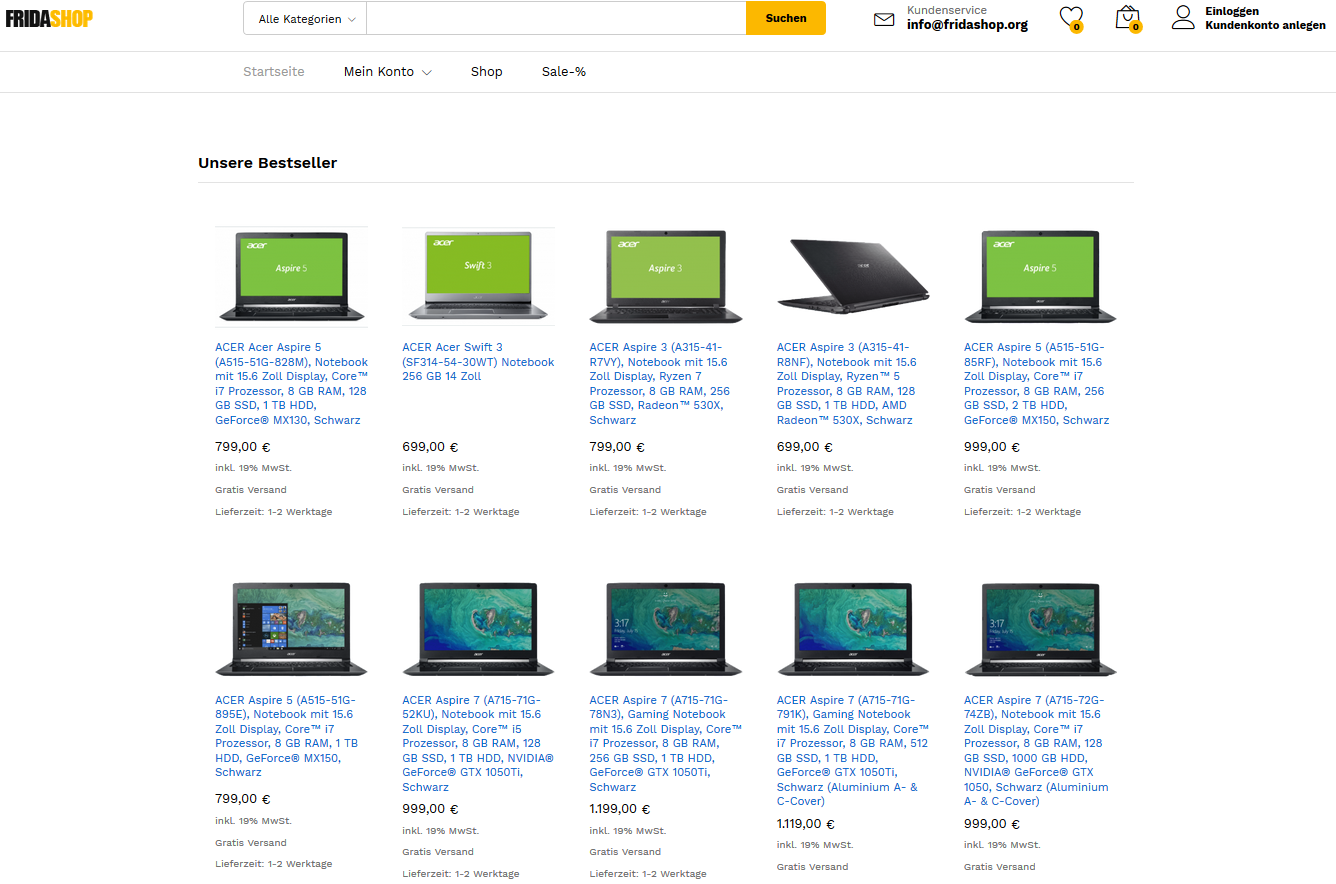This screenshot has height=884, width=1336.
Task: Open Aspire 7 A715-71G-78N3 product image
Action: (x=666, y=629)
